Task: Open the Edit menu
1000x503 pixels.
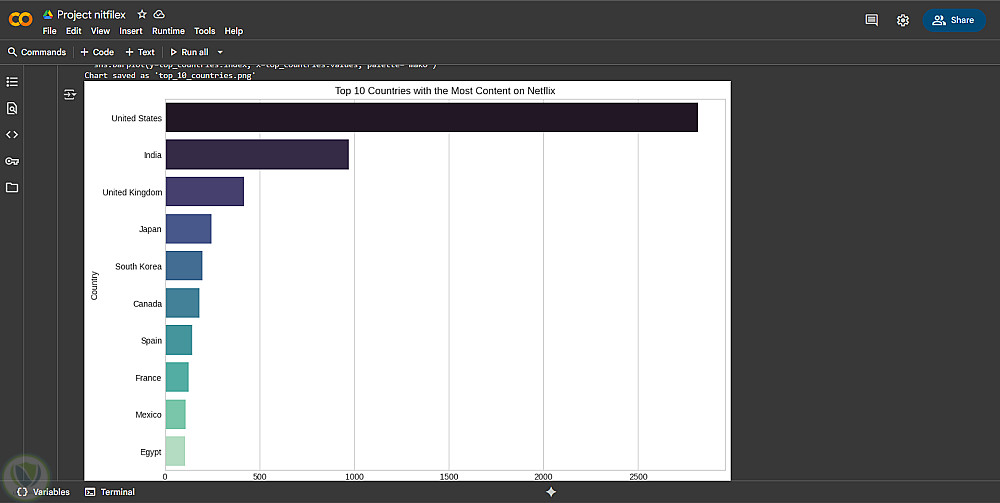Action: point(73,31)
